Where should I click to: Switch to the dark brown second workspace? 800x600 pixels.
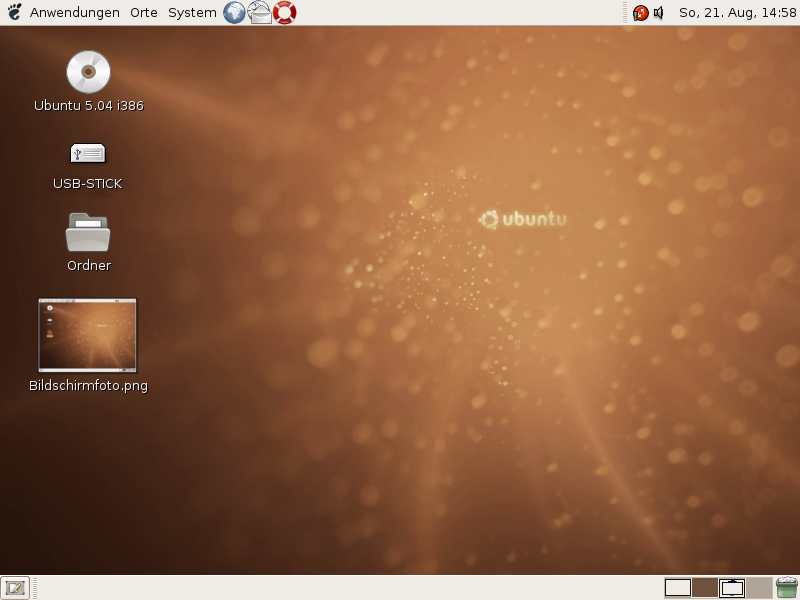(705, 588)
